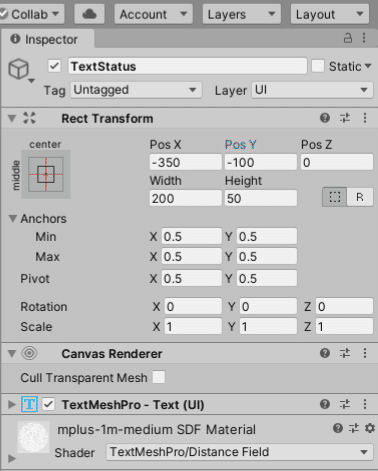Open Rect Transform help reference icon

(x=325, y=118)
